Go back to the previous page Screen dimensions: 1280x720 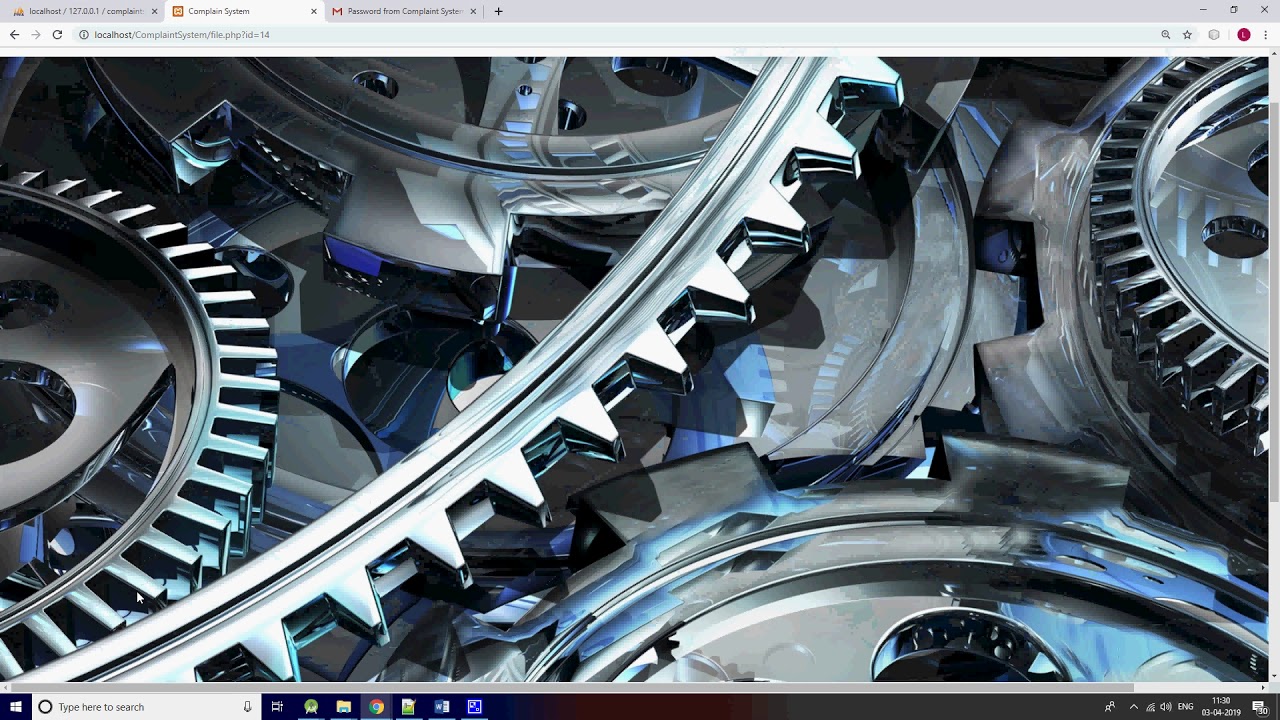point(14,34)
